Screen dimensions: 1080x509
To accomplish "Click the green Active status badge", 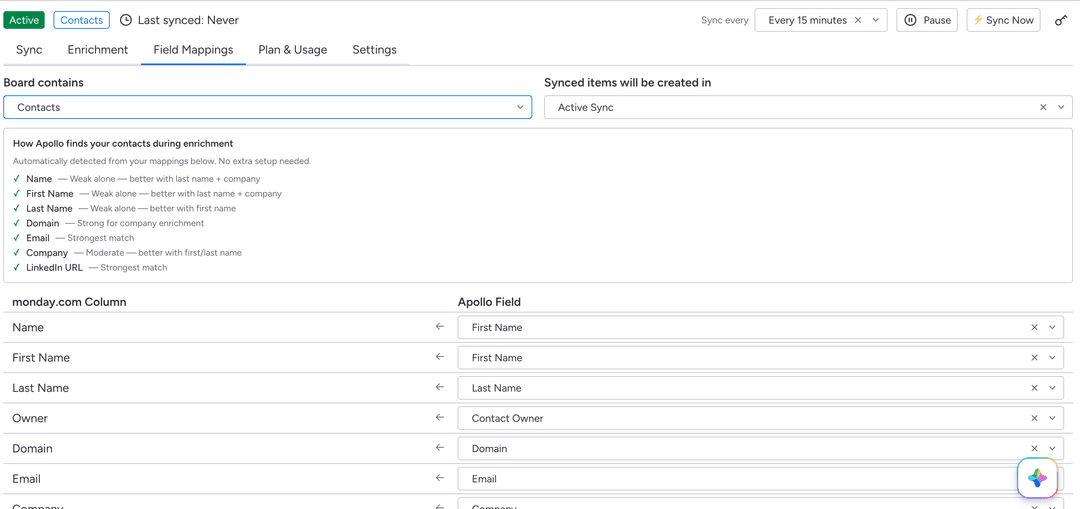I will [24, 20].
